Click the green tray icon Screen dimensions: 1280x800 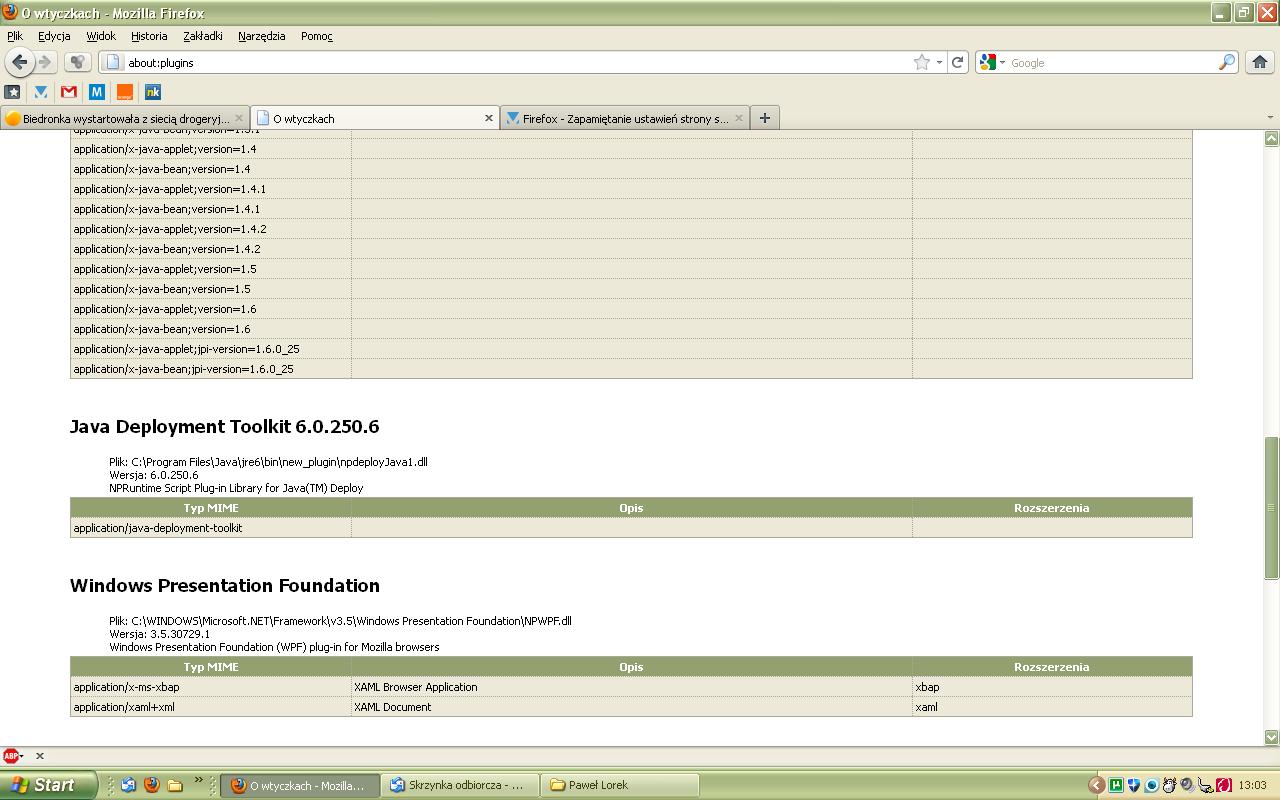point(1116,785)
